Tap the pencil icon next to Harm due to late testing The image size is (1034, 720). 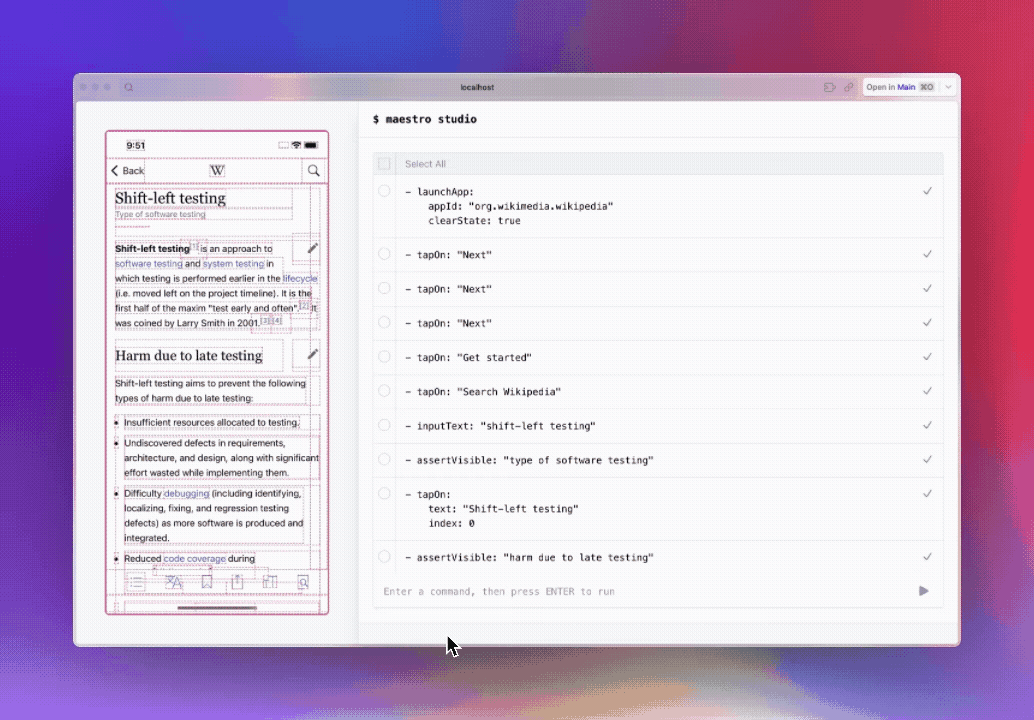pyautogui.click(x=313, y=355)
